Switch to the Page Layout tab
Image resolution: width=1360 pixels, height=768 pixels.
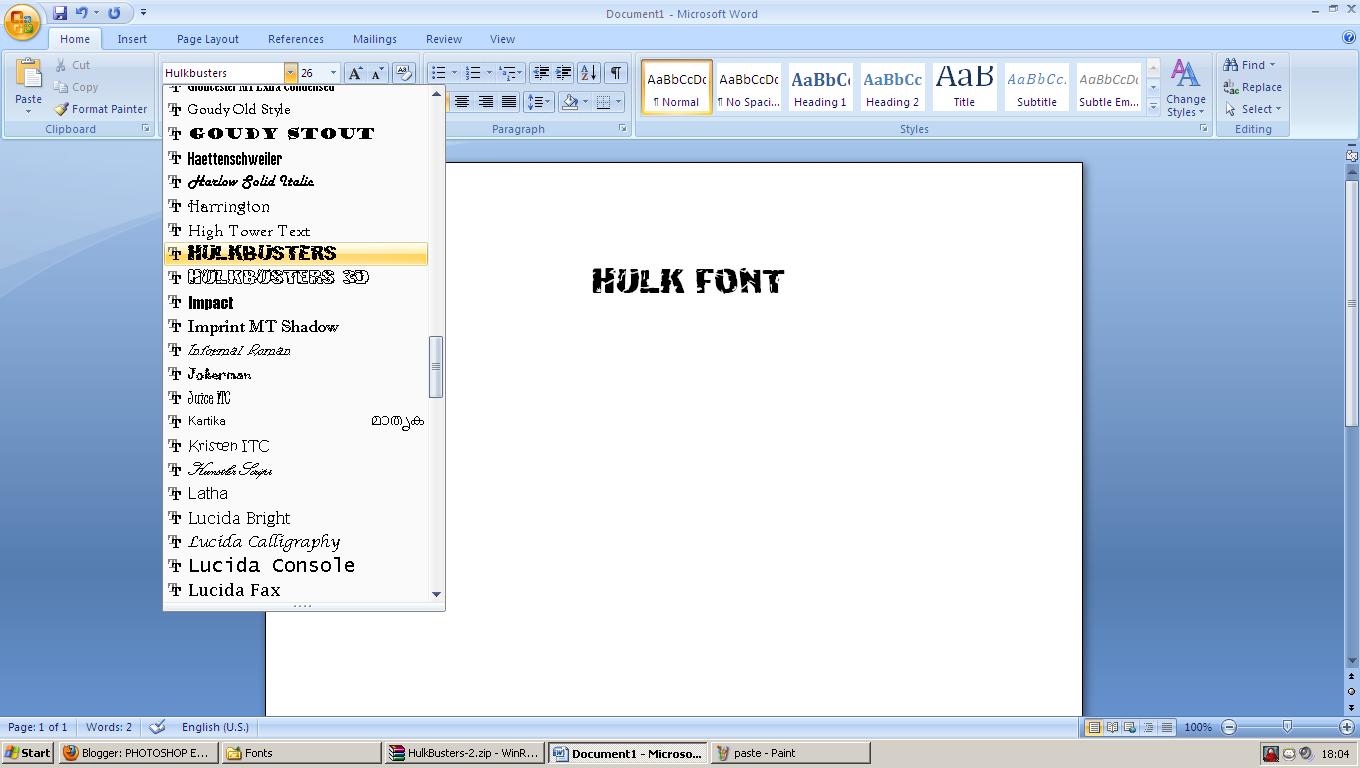tap(208, 39)
